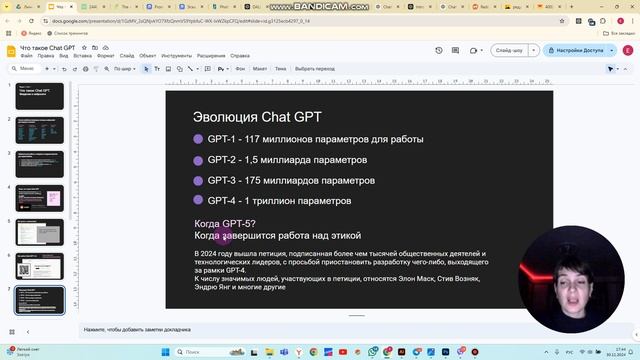Viewport: 640px width, 360px height.
Task: Open move-to-folder icon beside title
Action: (x=95, y=48)
